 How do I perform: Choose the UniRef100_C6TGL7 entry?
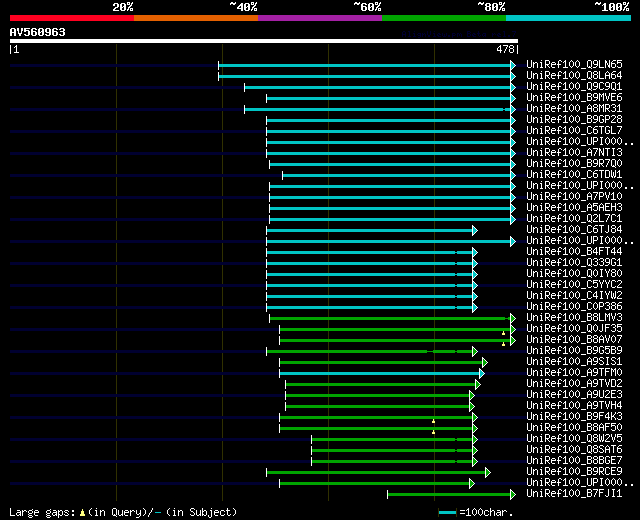pos(574,131)
